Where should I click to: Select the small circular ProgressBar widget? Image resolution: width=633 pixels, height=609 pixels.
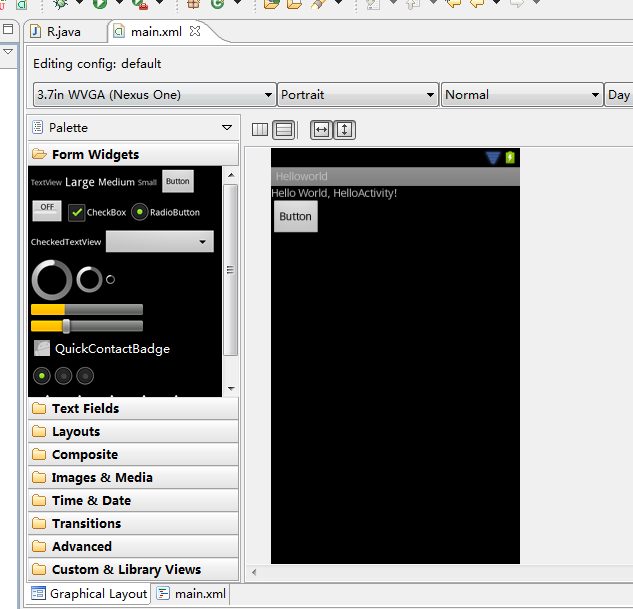click(110, 279)
